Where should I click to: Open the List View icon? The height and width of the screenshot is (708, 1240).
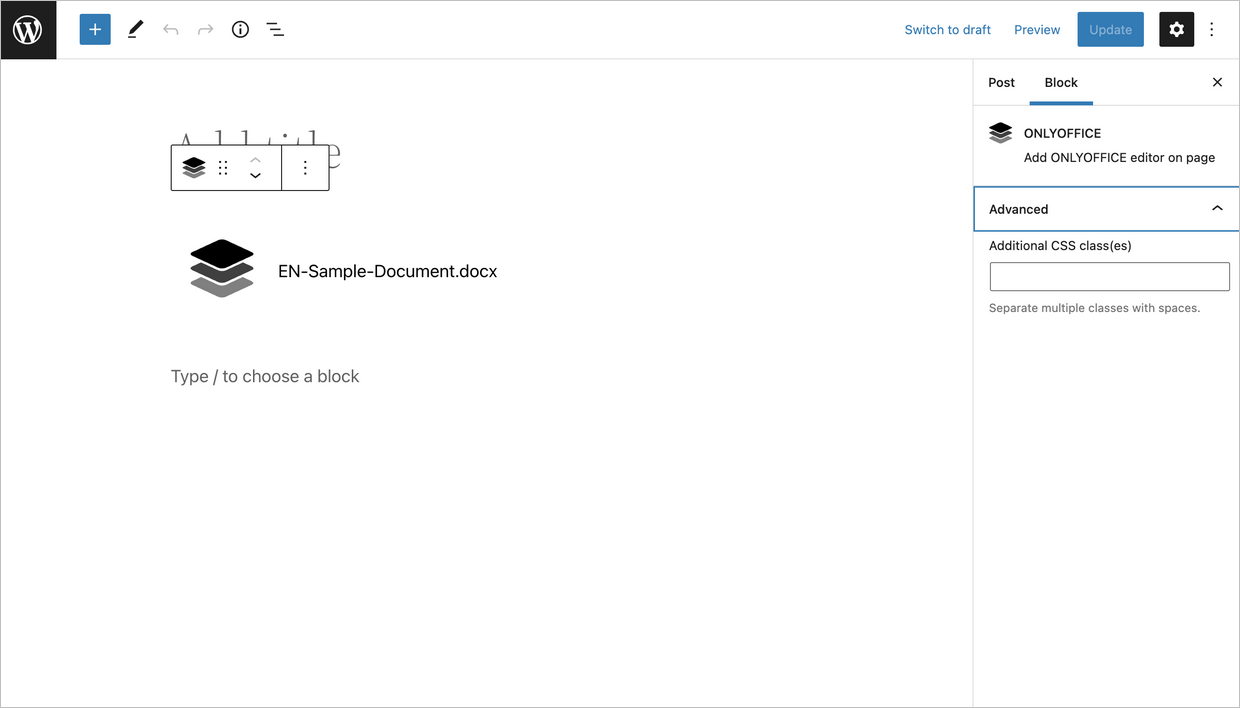pos(275,30)
